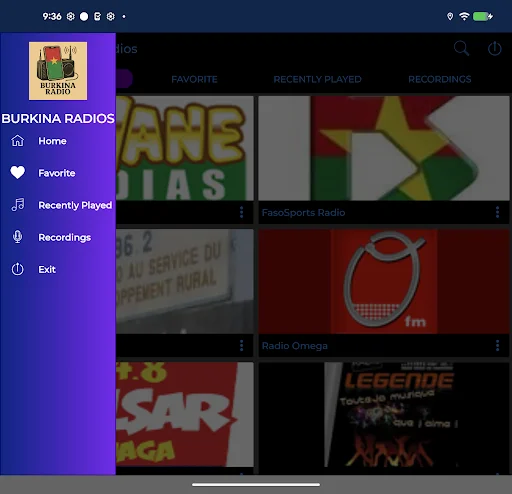Open Favorite in the side drawer
This screenshot has height=494, width=512.
coord(58,173)
